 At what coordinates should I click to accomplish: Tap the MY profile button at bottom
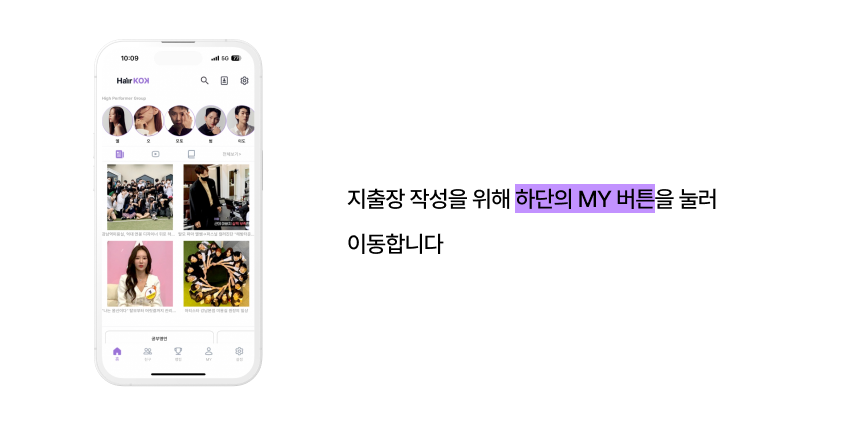tap(208, 354)
